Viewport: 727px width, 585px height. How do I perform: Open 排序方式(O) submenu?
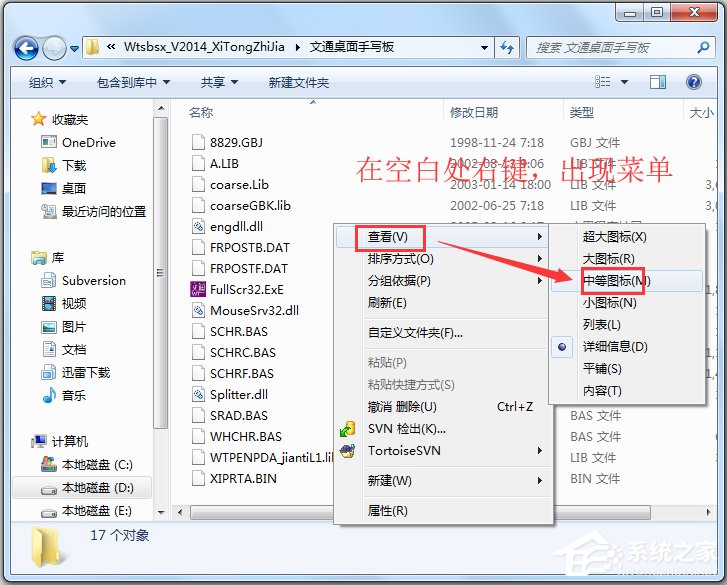(442, 259)
